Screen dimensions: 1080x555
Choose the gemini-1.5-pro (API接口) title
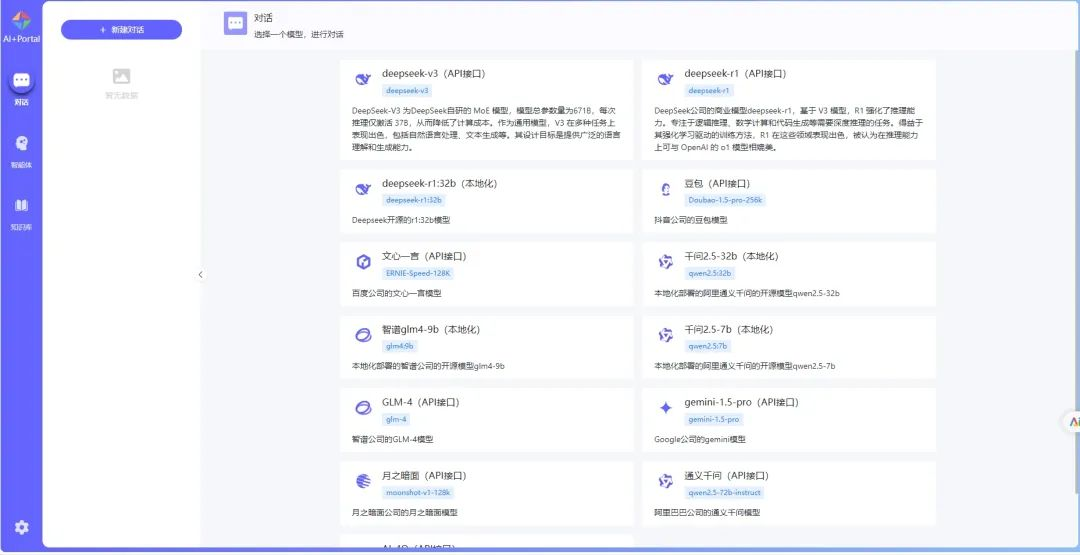tap(742, 401)
